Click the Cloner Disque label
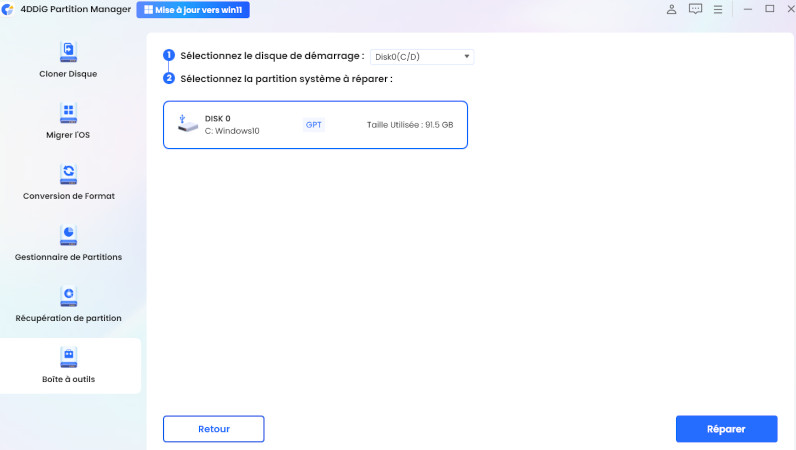 [x=68, y=74]
